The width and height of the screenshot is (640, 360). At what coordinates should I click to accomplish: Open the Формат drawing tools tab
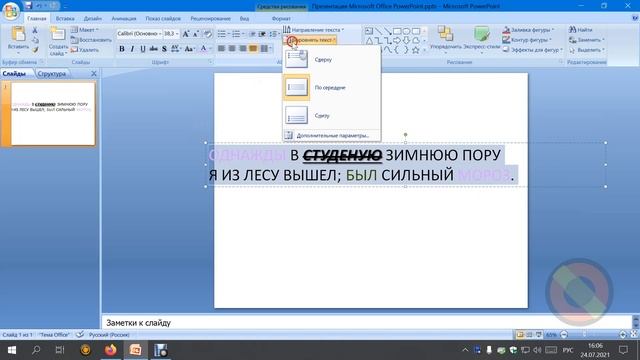point(281,19)
